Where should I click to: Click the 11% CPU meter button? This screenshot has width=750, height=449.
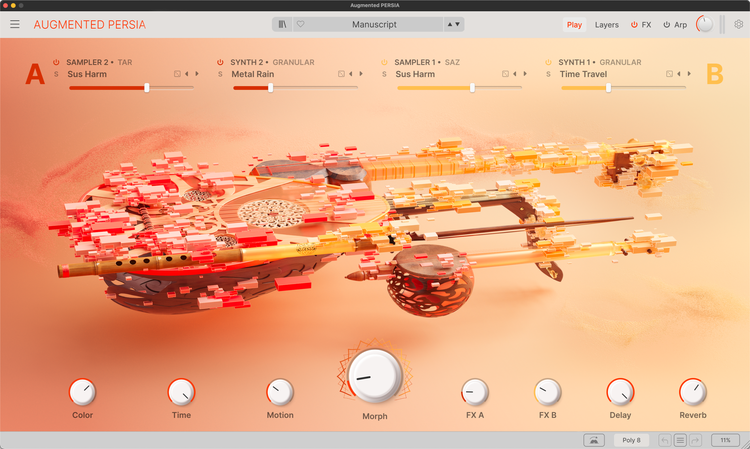click(725, 440)
